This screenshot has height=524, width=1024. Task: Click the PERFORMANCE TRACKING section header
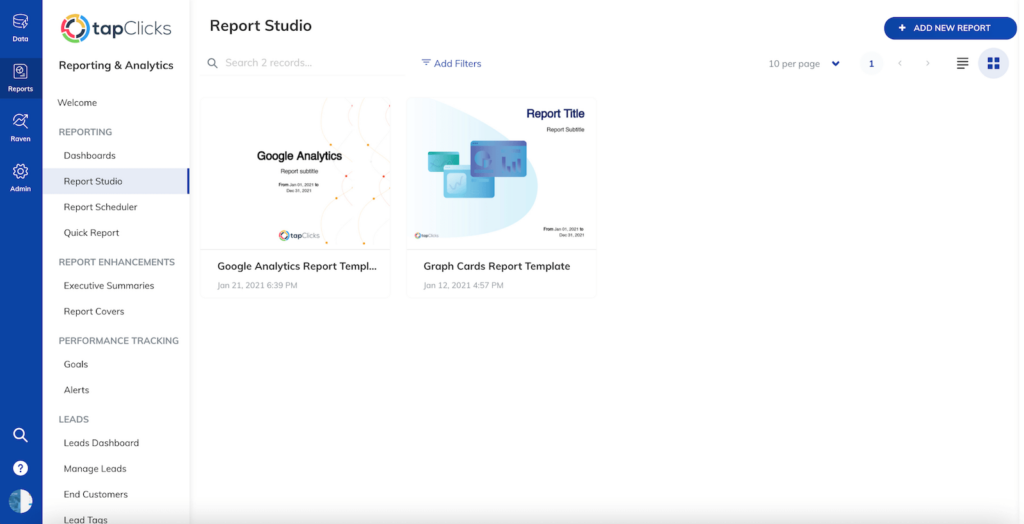[x=119, y=341]
